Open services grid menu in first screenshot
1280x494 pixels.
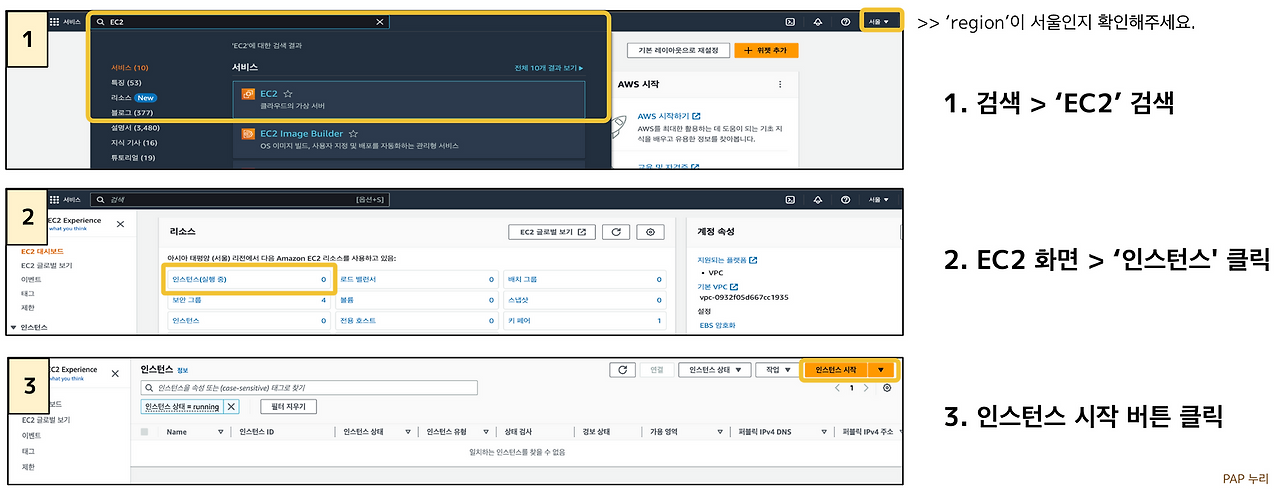pyautogui.click(x=54, y=21)
